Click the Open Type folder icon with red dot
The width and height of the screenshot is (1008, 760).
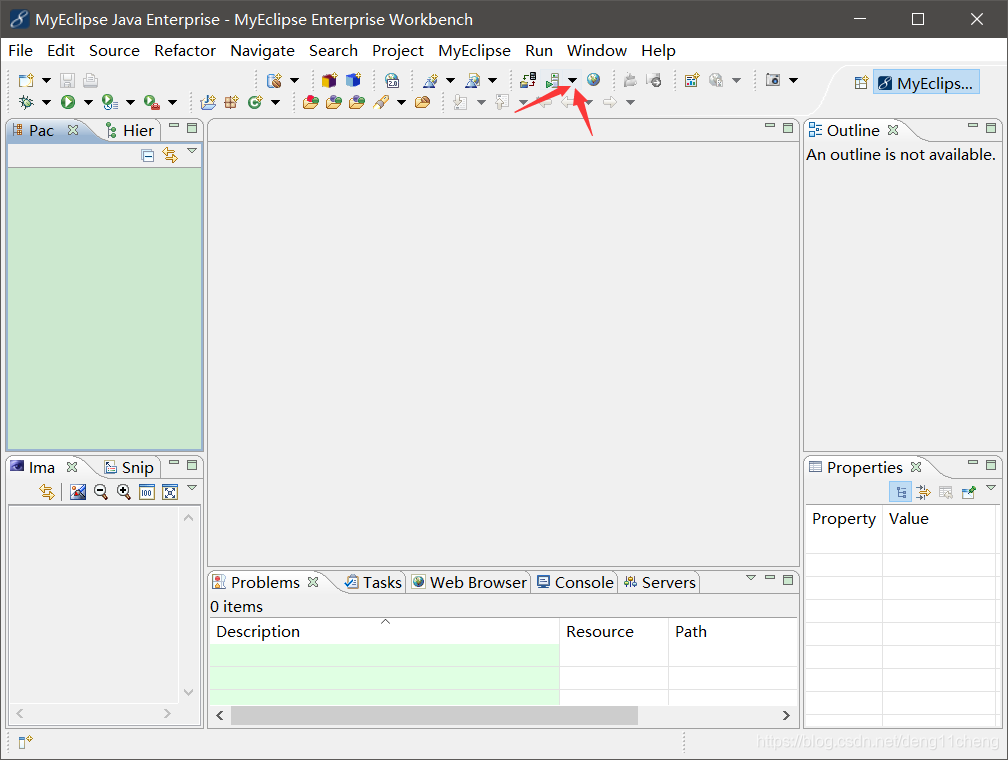(311, 102)
